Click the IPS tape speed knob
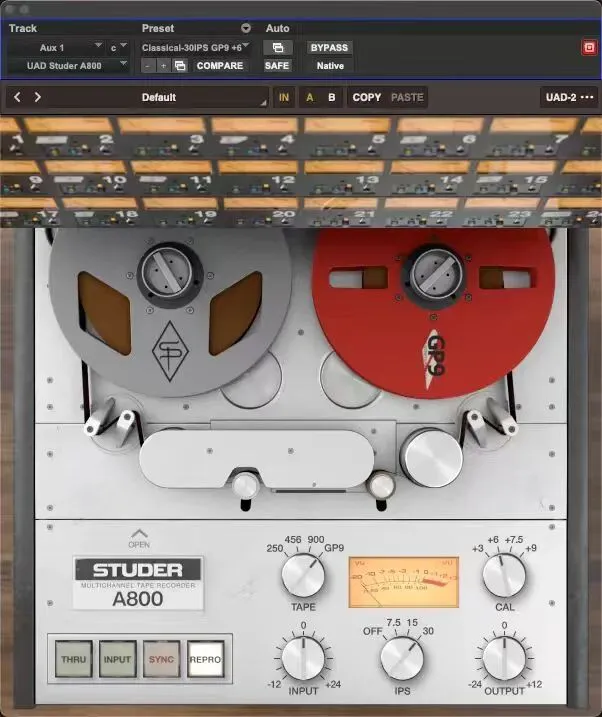 402,658
